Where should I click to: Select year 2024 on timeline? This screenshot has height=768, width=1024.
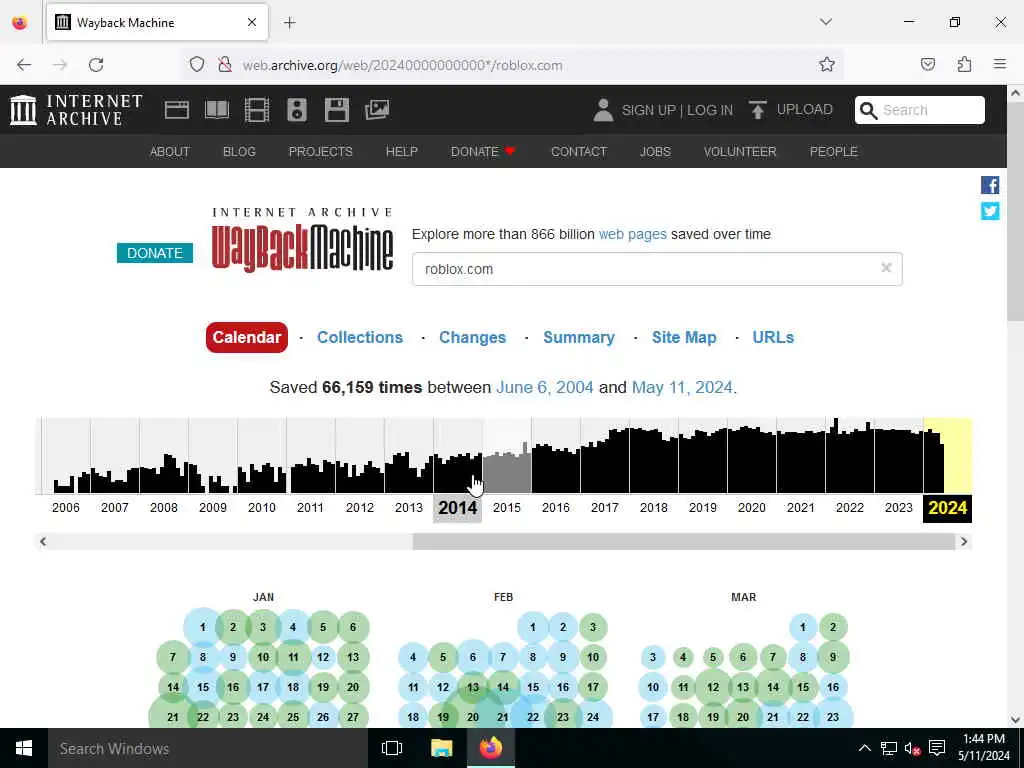click(x=948, y=507)
